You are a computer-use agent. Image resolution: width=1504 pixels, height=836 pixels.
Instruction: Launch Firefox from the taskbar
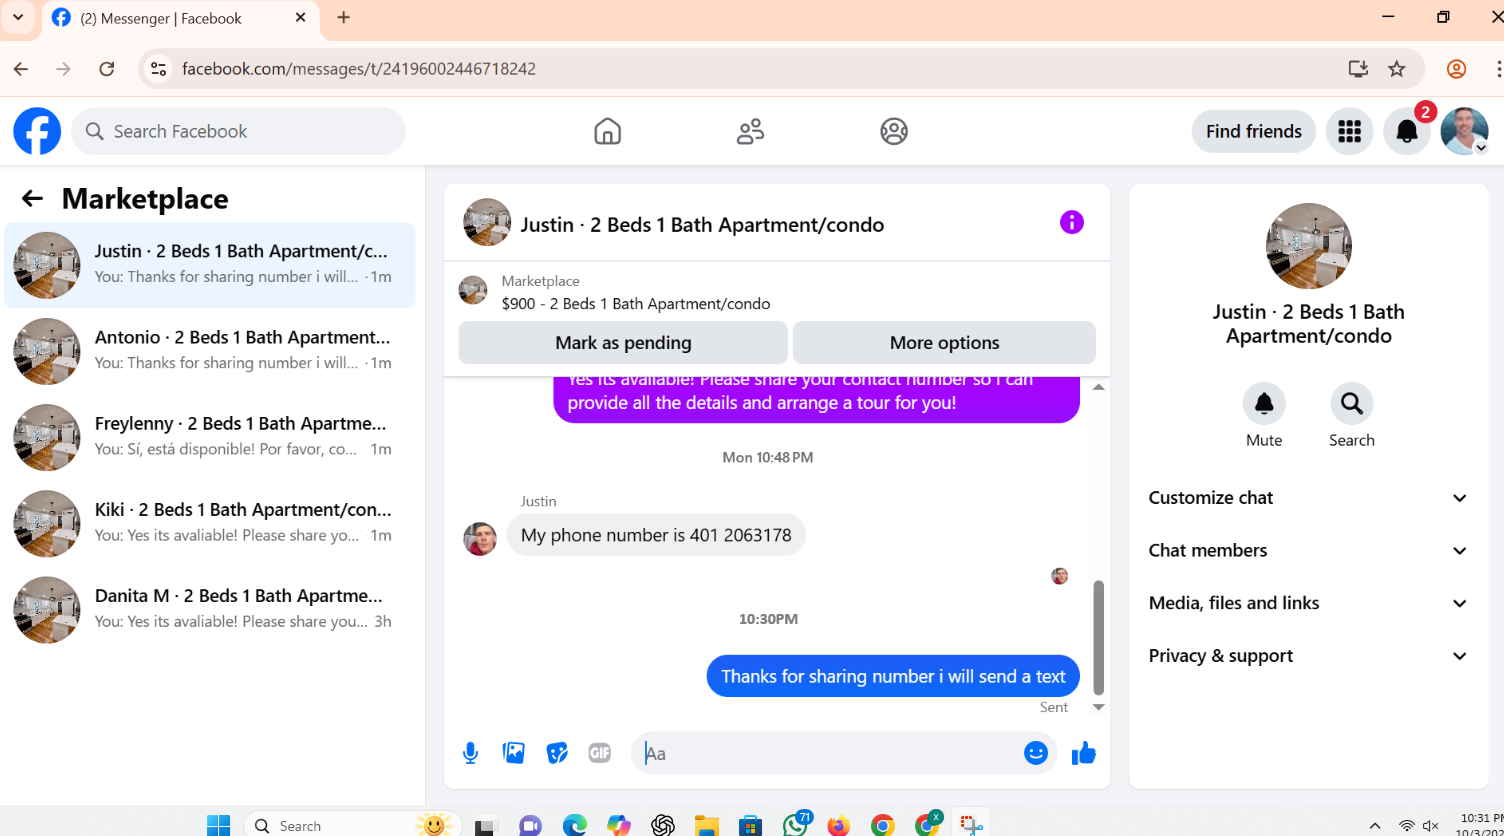click(838, 825)
